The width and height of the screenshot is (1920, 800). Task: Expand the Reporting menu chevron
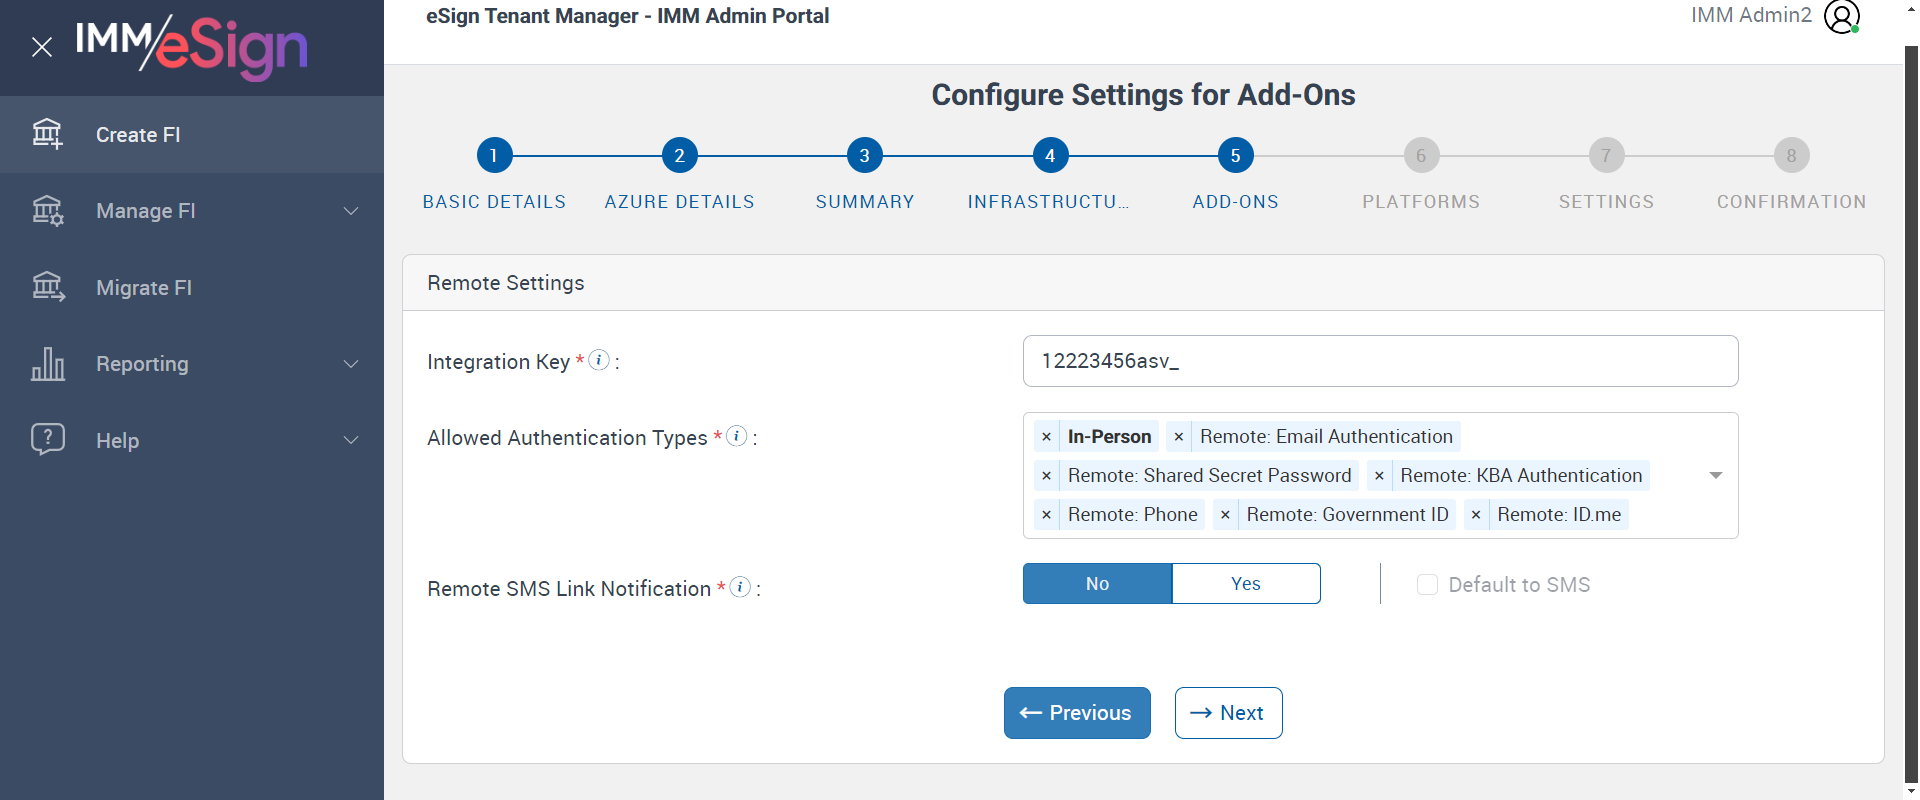tap(351, 364)
